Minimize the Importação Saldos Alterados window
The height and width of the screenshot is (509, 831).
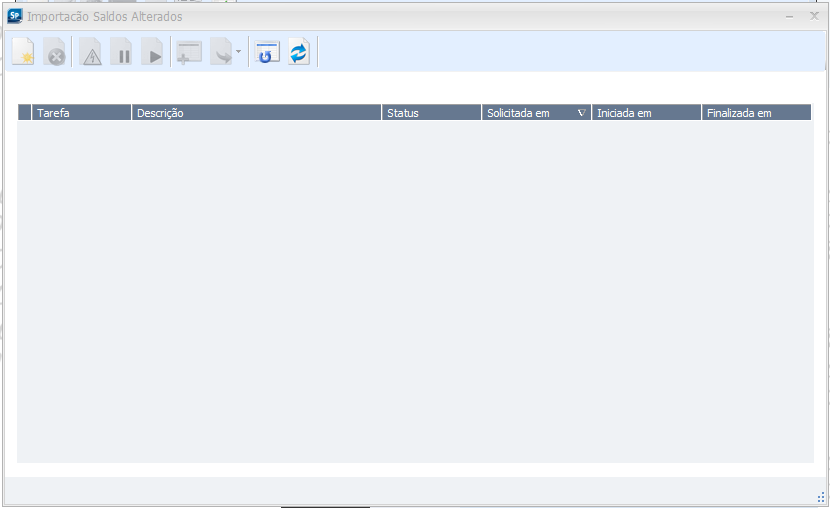click(x=789, y=16)
